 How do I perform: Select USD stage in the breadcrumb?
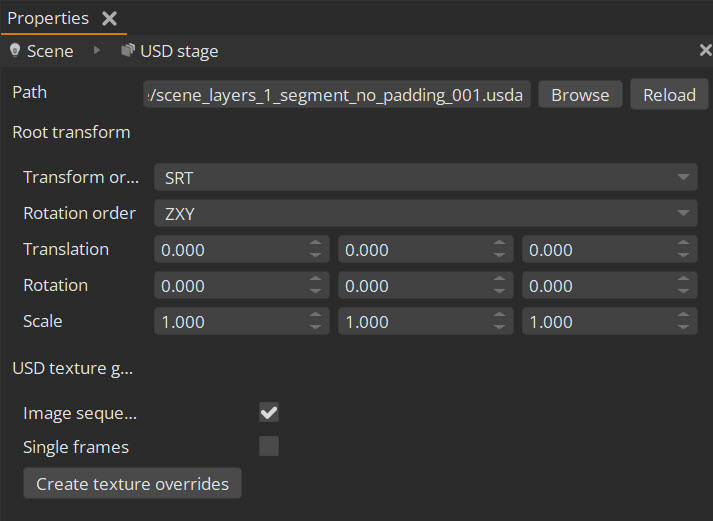(x=179, y=50)
